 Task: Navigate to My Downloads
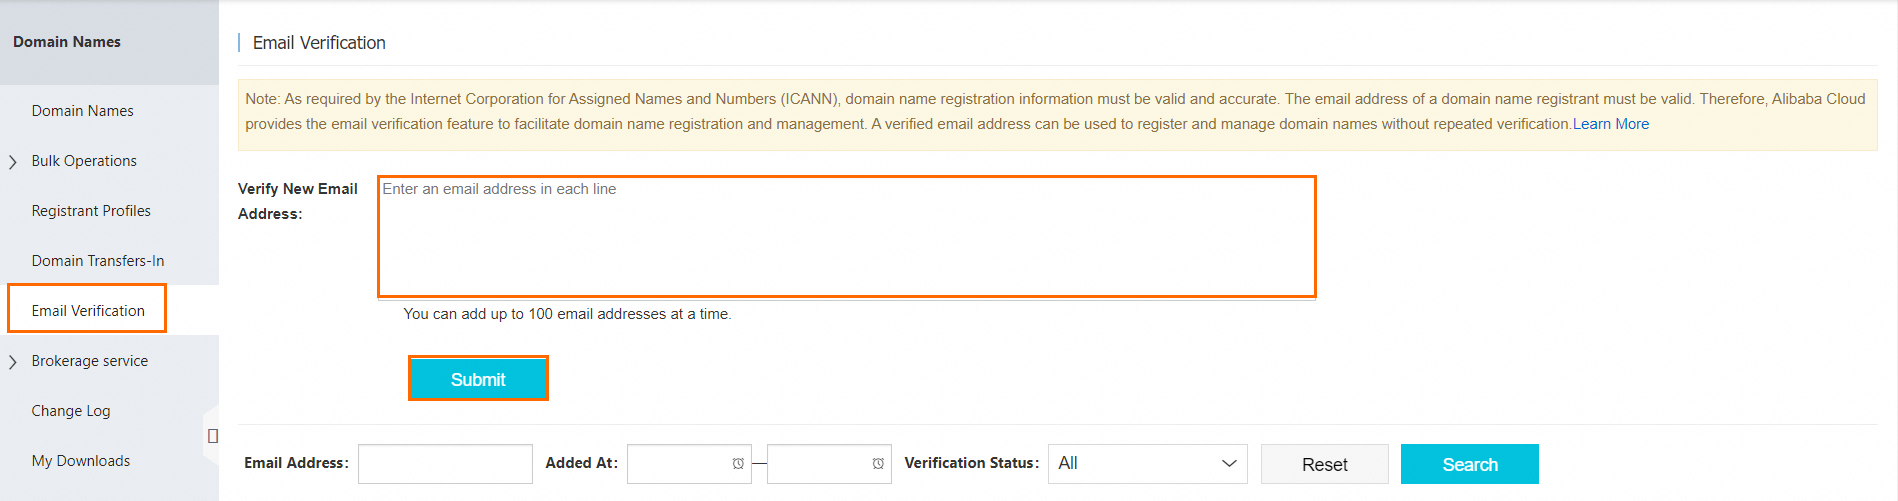click(x=81, y=461)
